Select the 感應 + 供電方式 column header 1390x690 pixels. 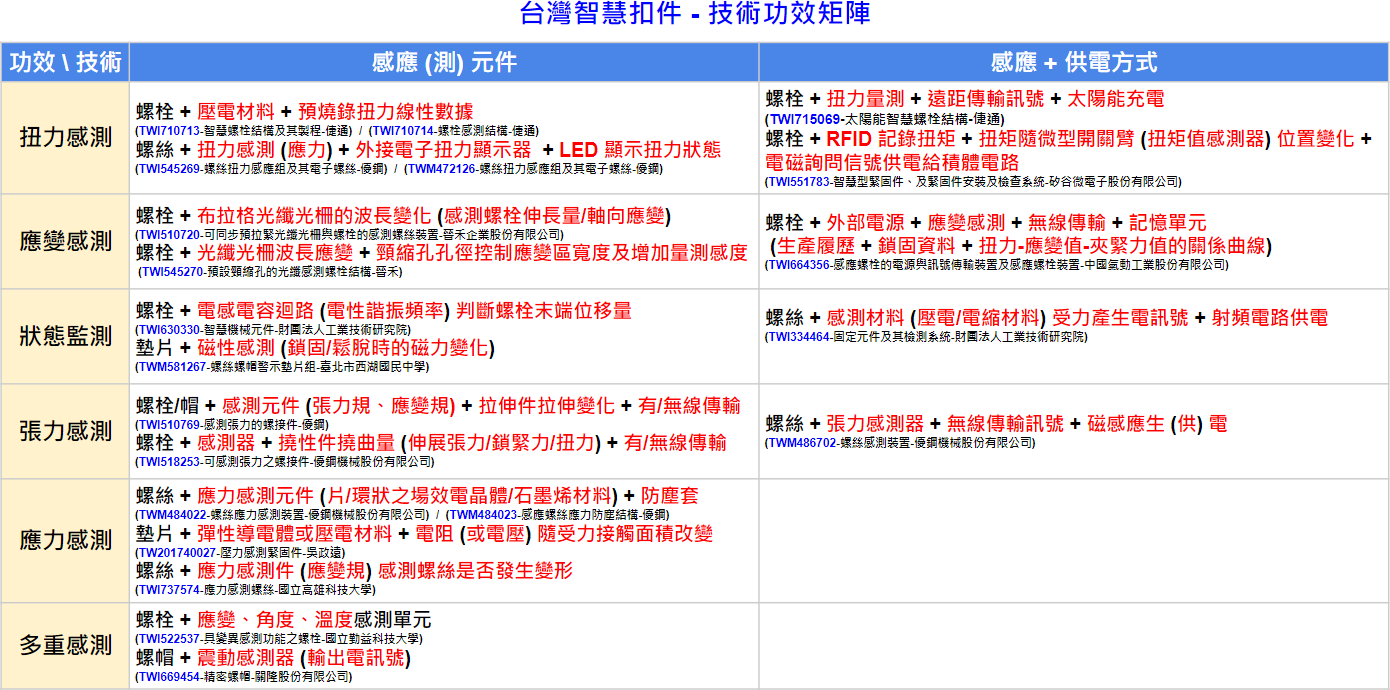(1074, 62)
